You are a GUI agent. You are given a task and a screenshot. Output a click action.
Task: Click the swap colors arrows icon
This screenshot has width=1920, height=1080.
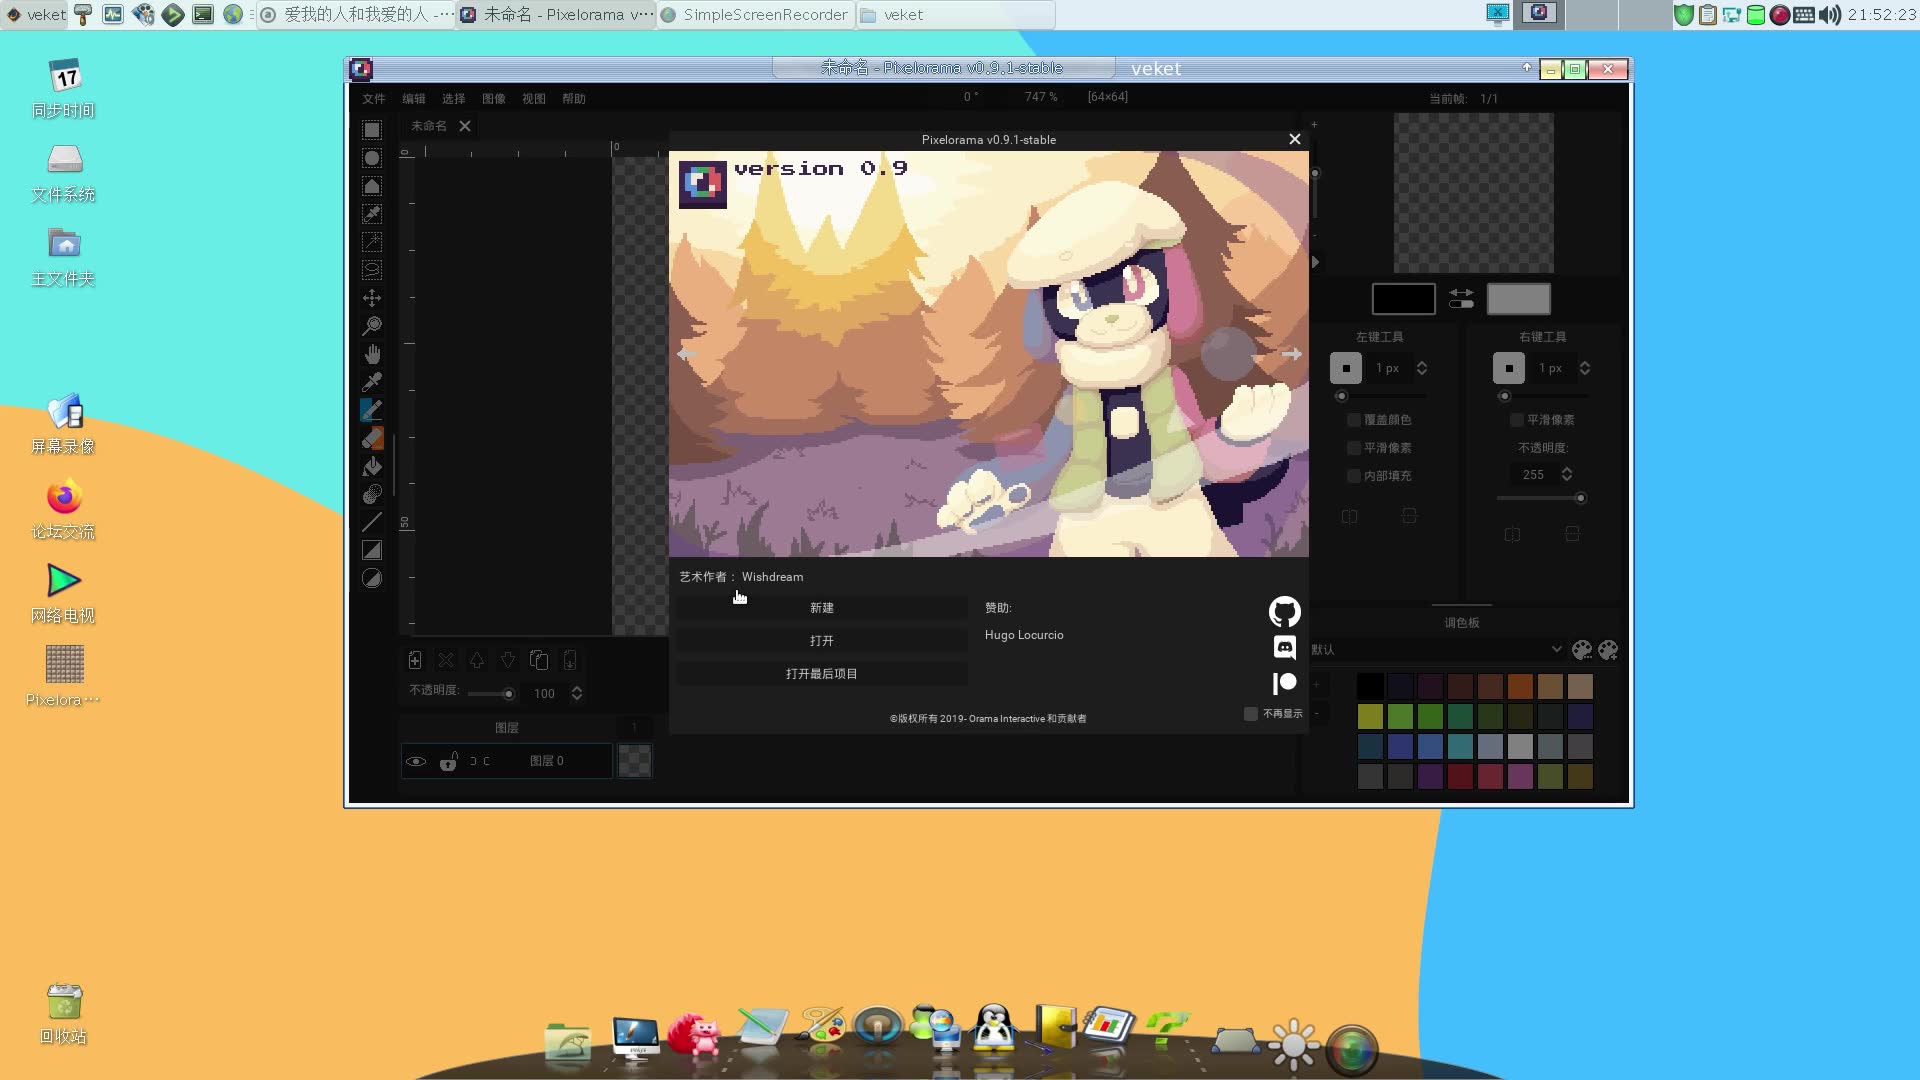pos(1461,299)
